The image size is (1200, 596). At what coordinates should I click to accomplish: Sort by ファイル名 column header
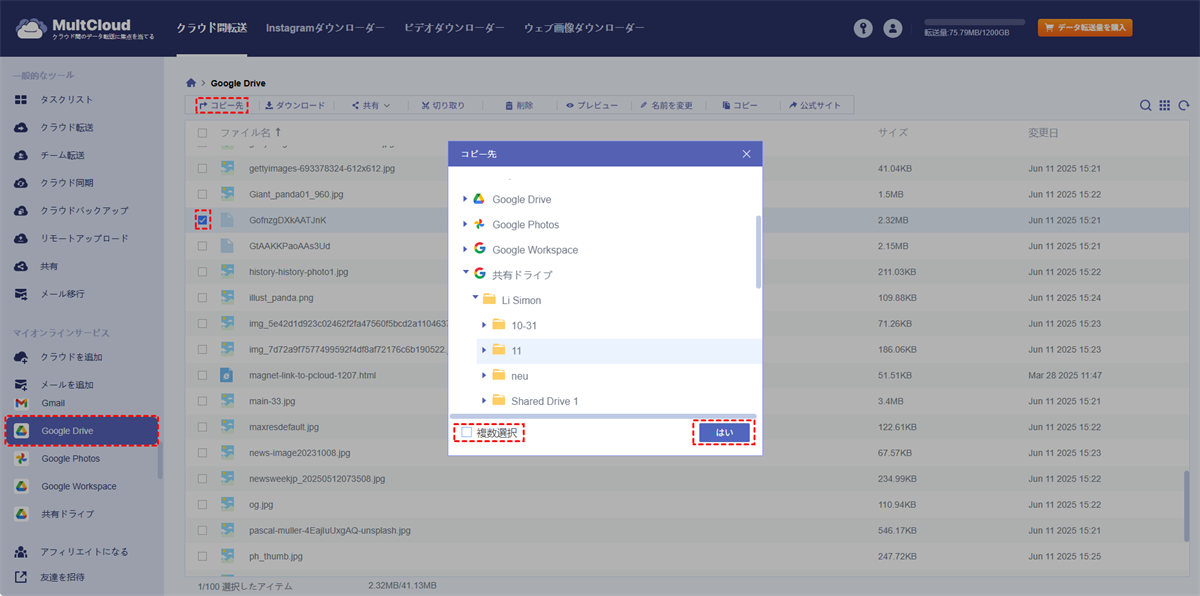coord(245,133)
